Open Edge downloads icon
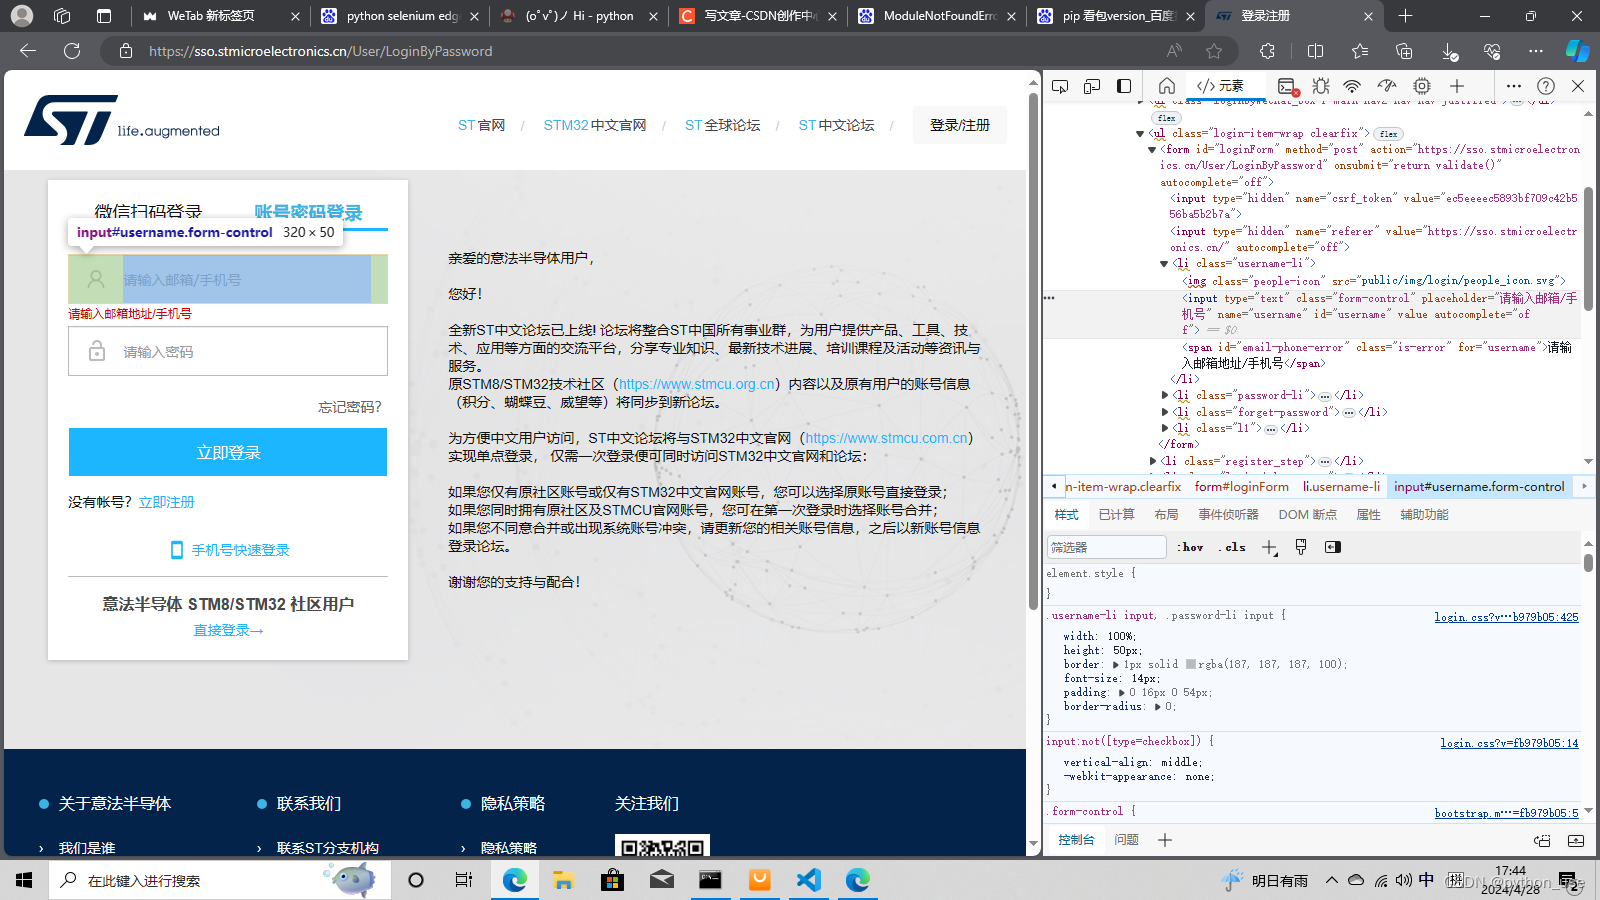This screenshot has height=900, width=1600. 1449,51
